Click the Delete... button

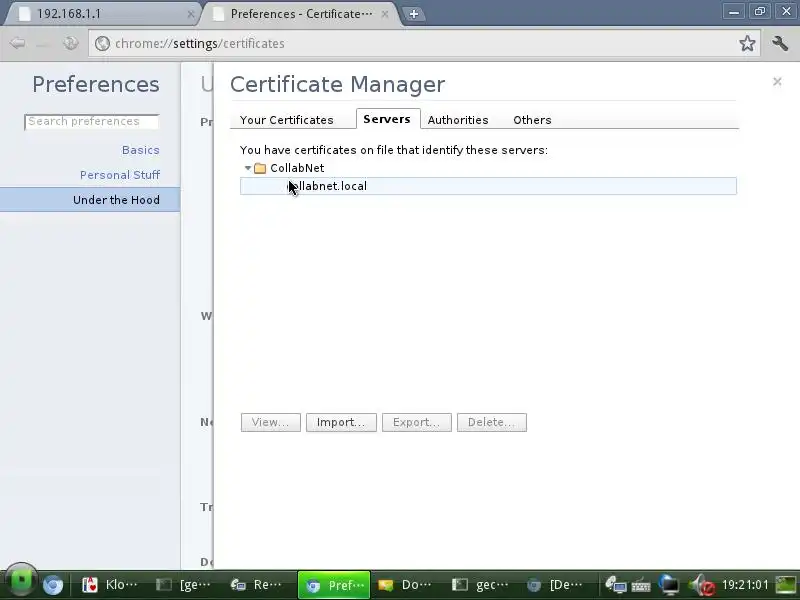click(x=492, y=422)
